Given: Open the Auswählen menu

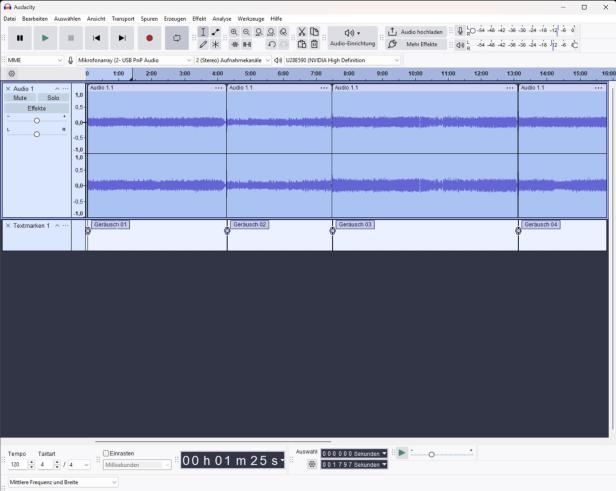Looking at the screenshot, I should coord(67,18).
